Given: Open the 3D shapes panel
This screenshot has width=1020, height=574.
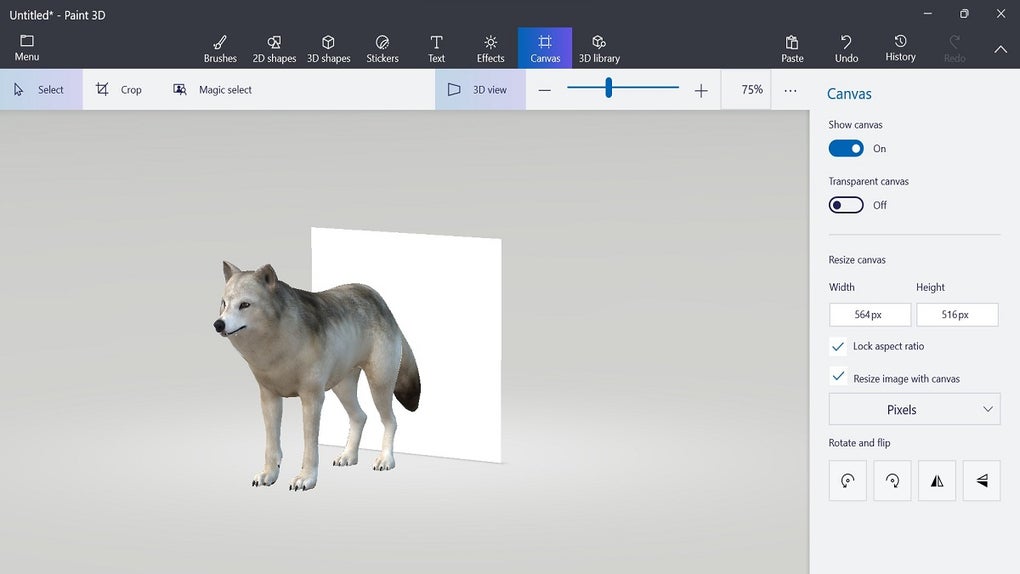Looking at the screenshot, I should 328,48.
